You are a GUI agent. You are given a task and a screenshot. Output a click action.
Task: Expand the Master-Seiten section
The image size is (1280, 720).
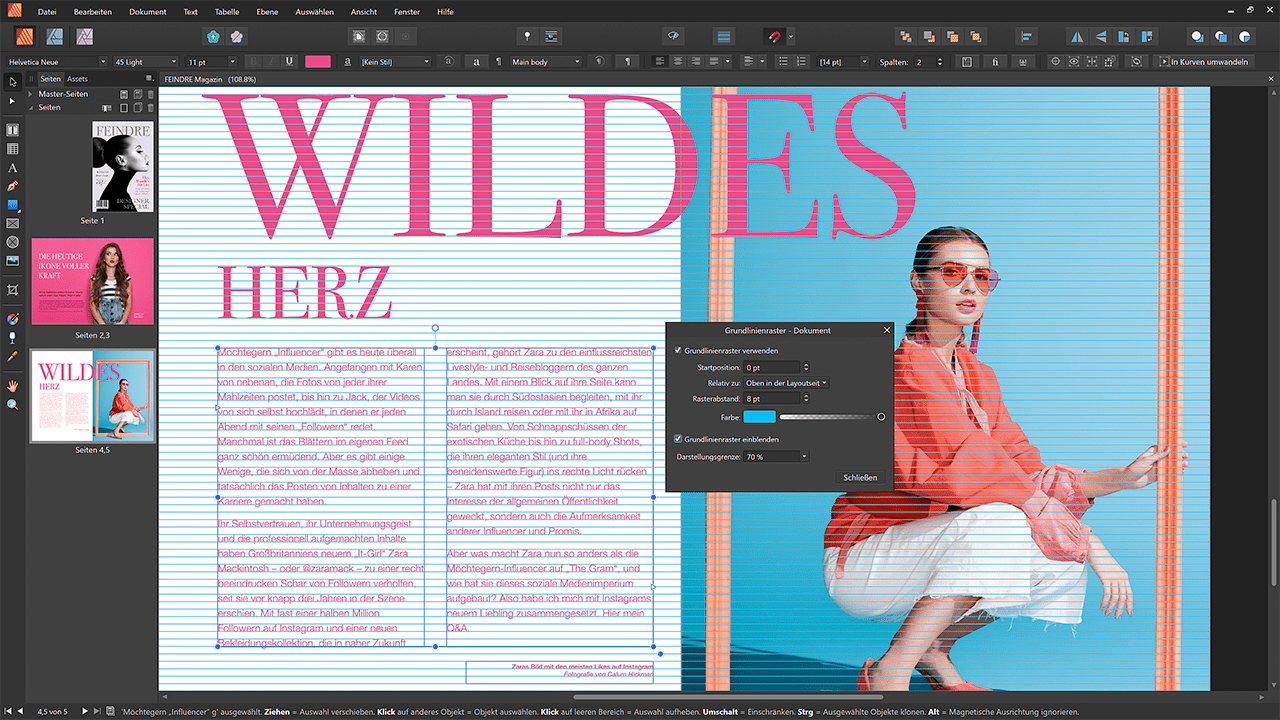31,94
